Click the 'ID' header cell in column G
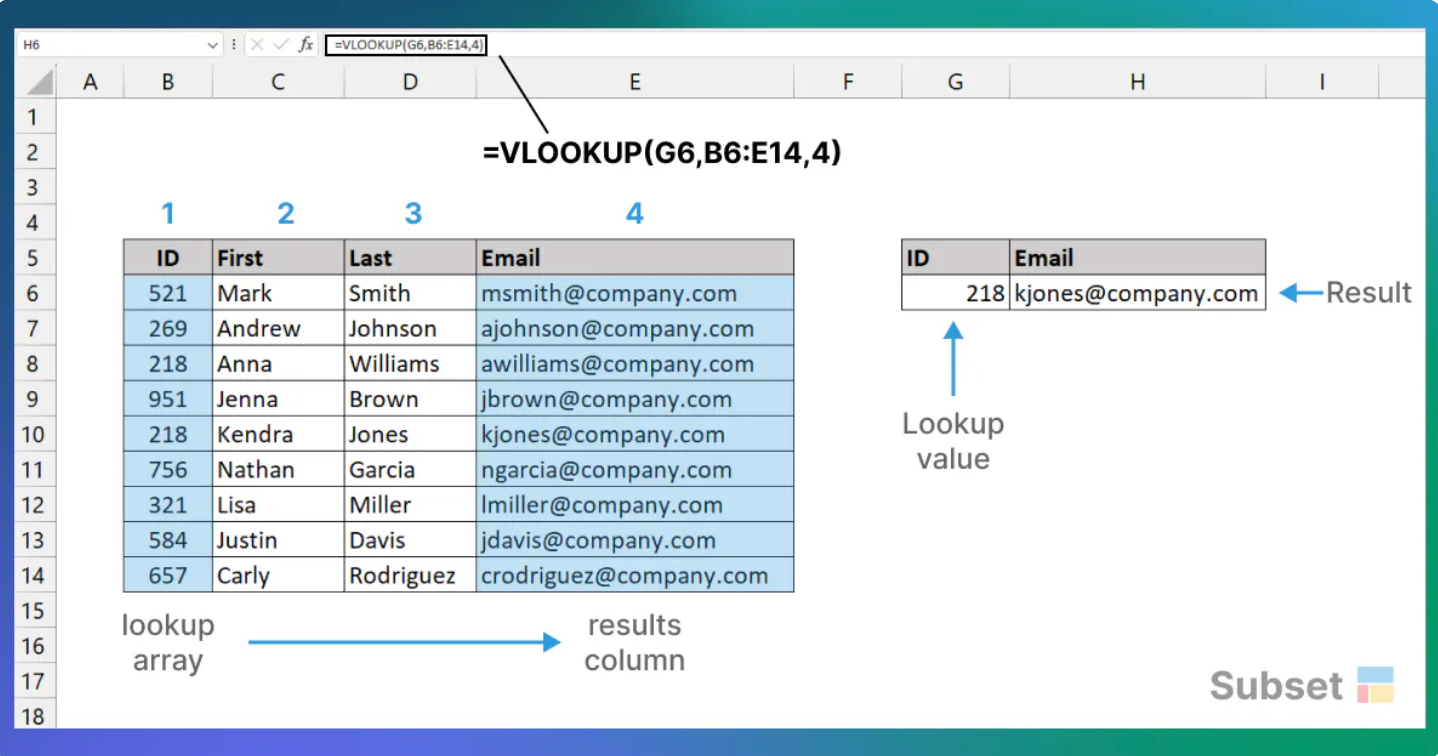The image size is (1438, 756). (x=956, y=258)
